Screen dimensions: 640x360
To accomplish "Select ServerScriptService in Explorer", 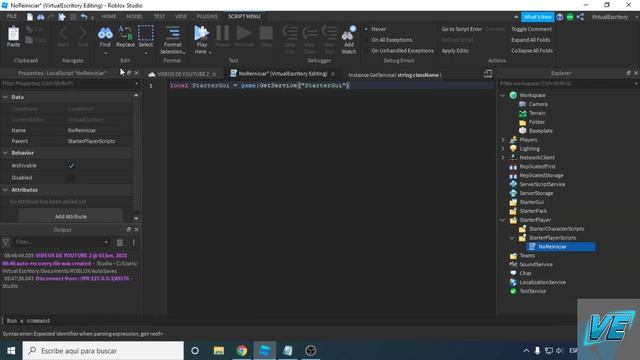I will point(542,184).
